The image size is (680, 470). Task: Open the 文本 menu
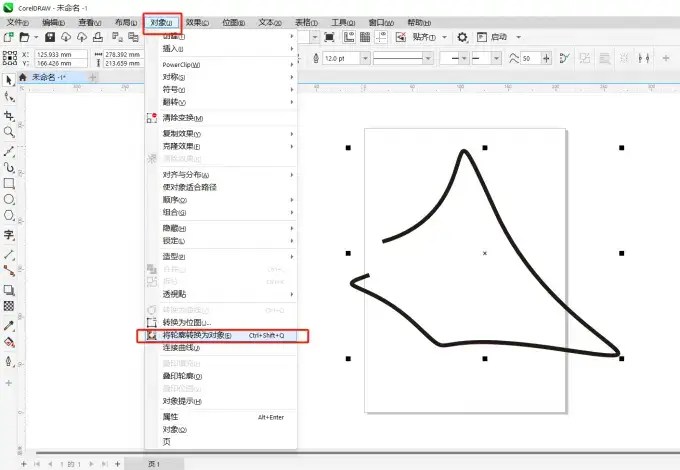[x=270, y=23]
